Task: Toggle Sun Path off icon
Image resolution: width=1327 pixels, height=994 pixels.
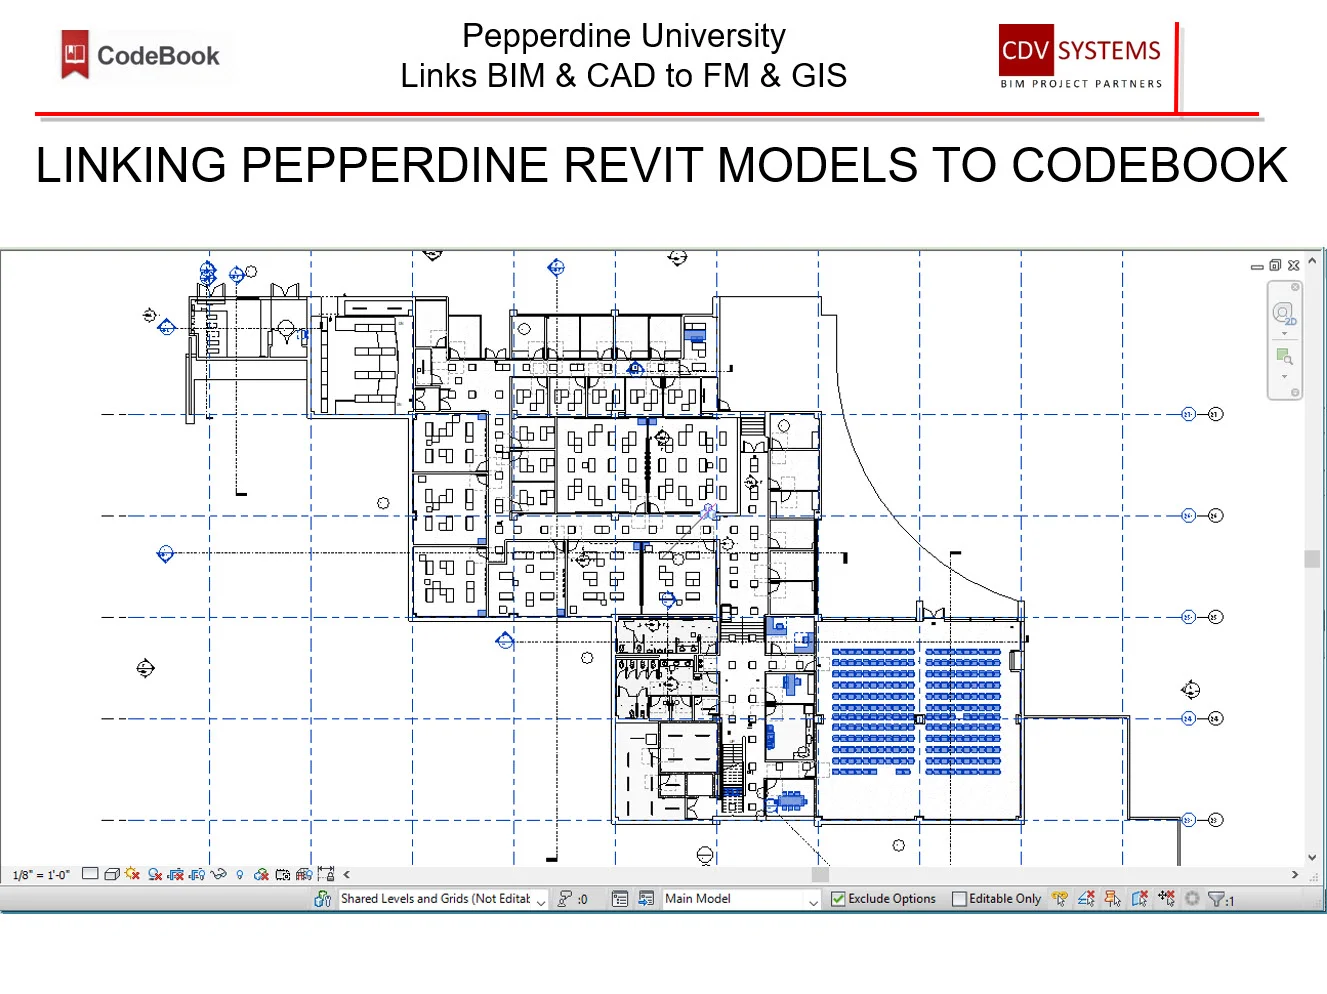Action: click(x=132, y=873)
